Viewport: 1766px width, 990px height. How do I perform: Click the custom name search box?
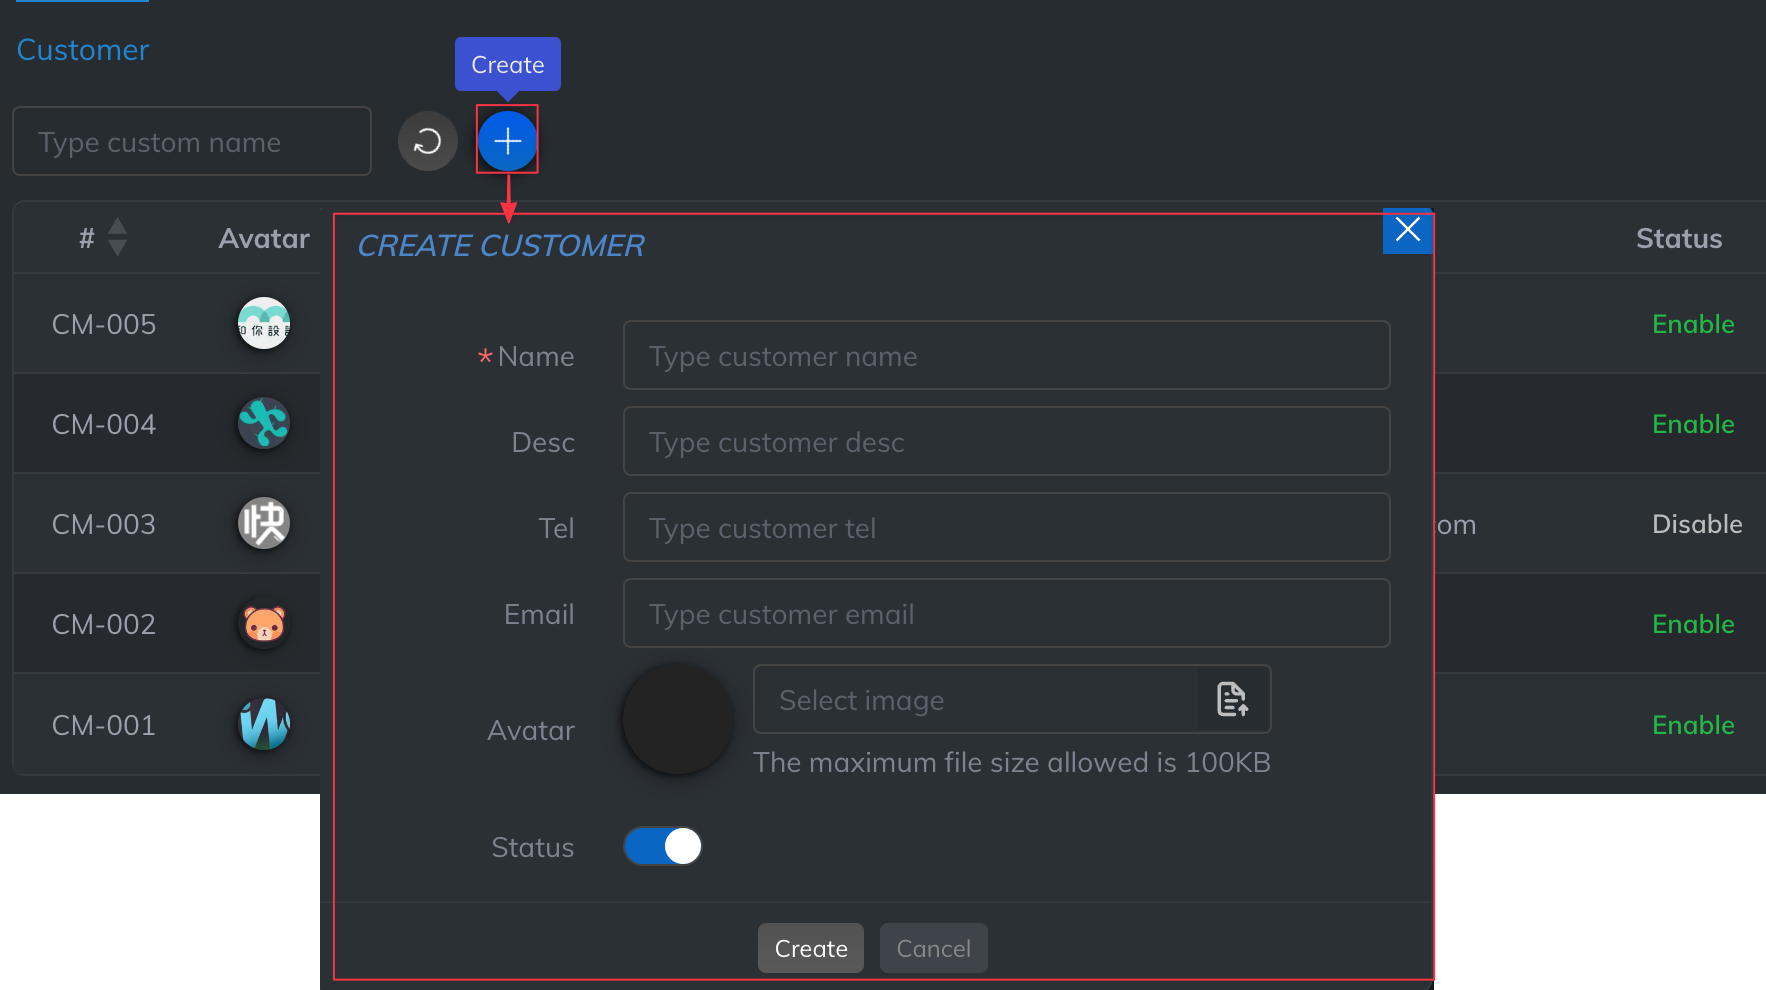coord(192,141)
